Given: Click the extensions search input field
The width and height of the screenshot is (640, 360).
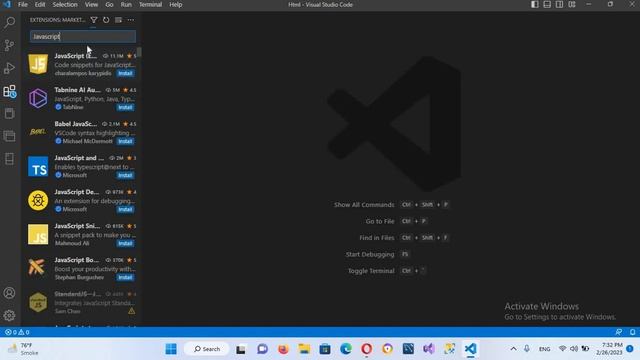Looking at the screenshot, I should (x=83, y=37).
